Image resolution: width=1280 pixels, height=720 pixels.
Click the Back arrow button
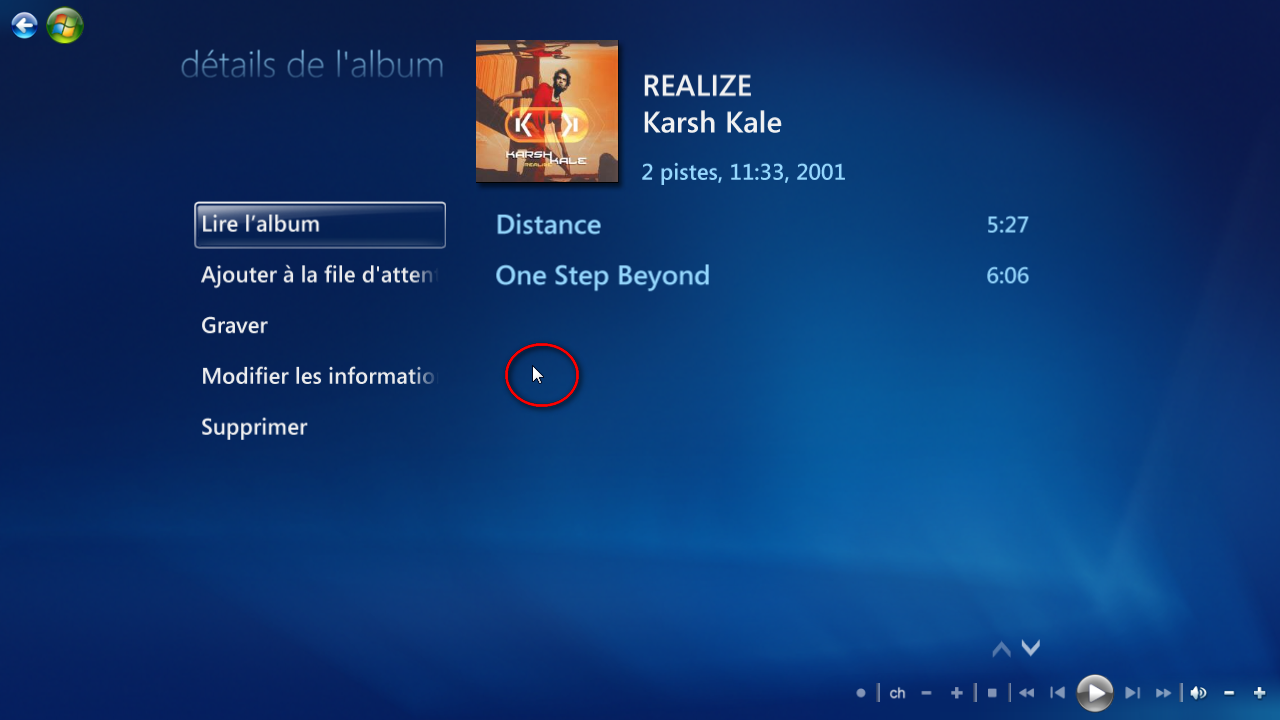(25, 25)
